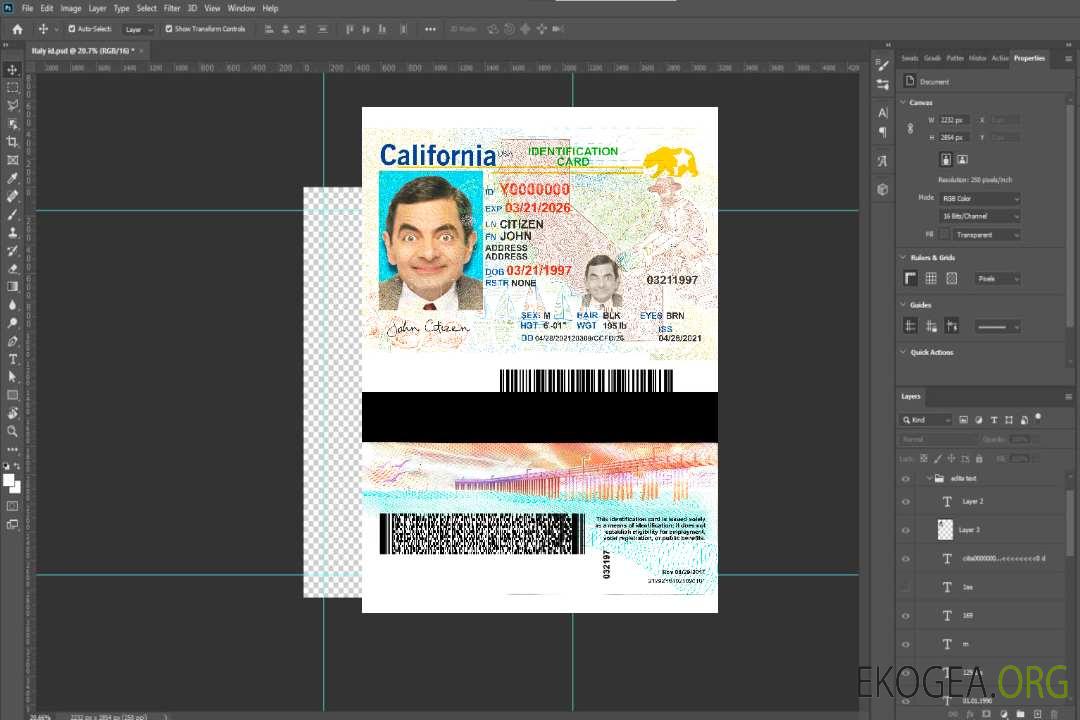
Task: Hide the 'edits text' group
Action: (906, 478)
